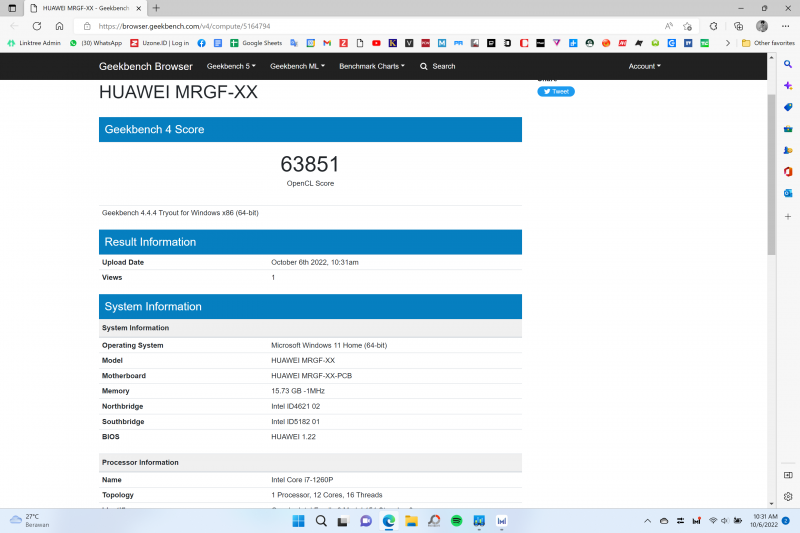
Task: Add a new sidebar app with plus
Action: click(788, 216)
